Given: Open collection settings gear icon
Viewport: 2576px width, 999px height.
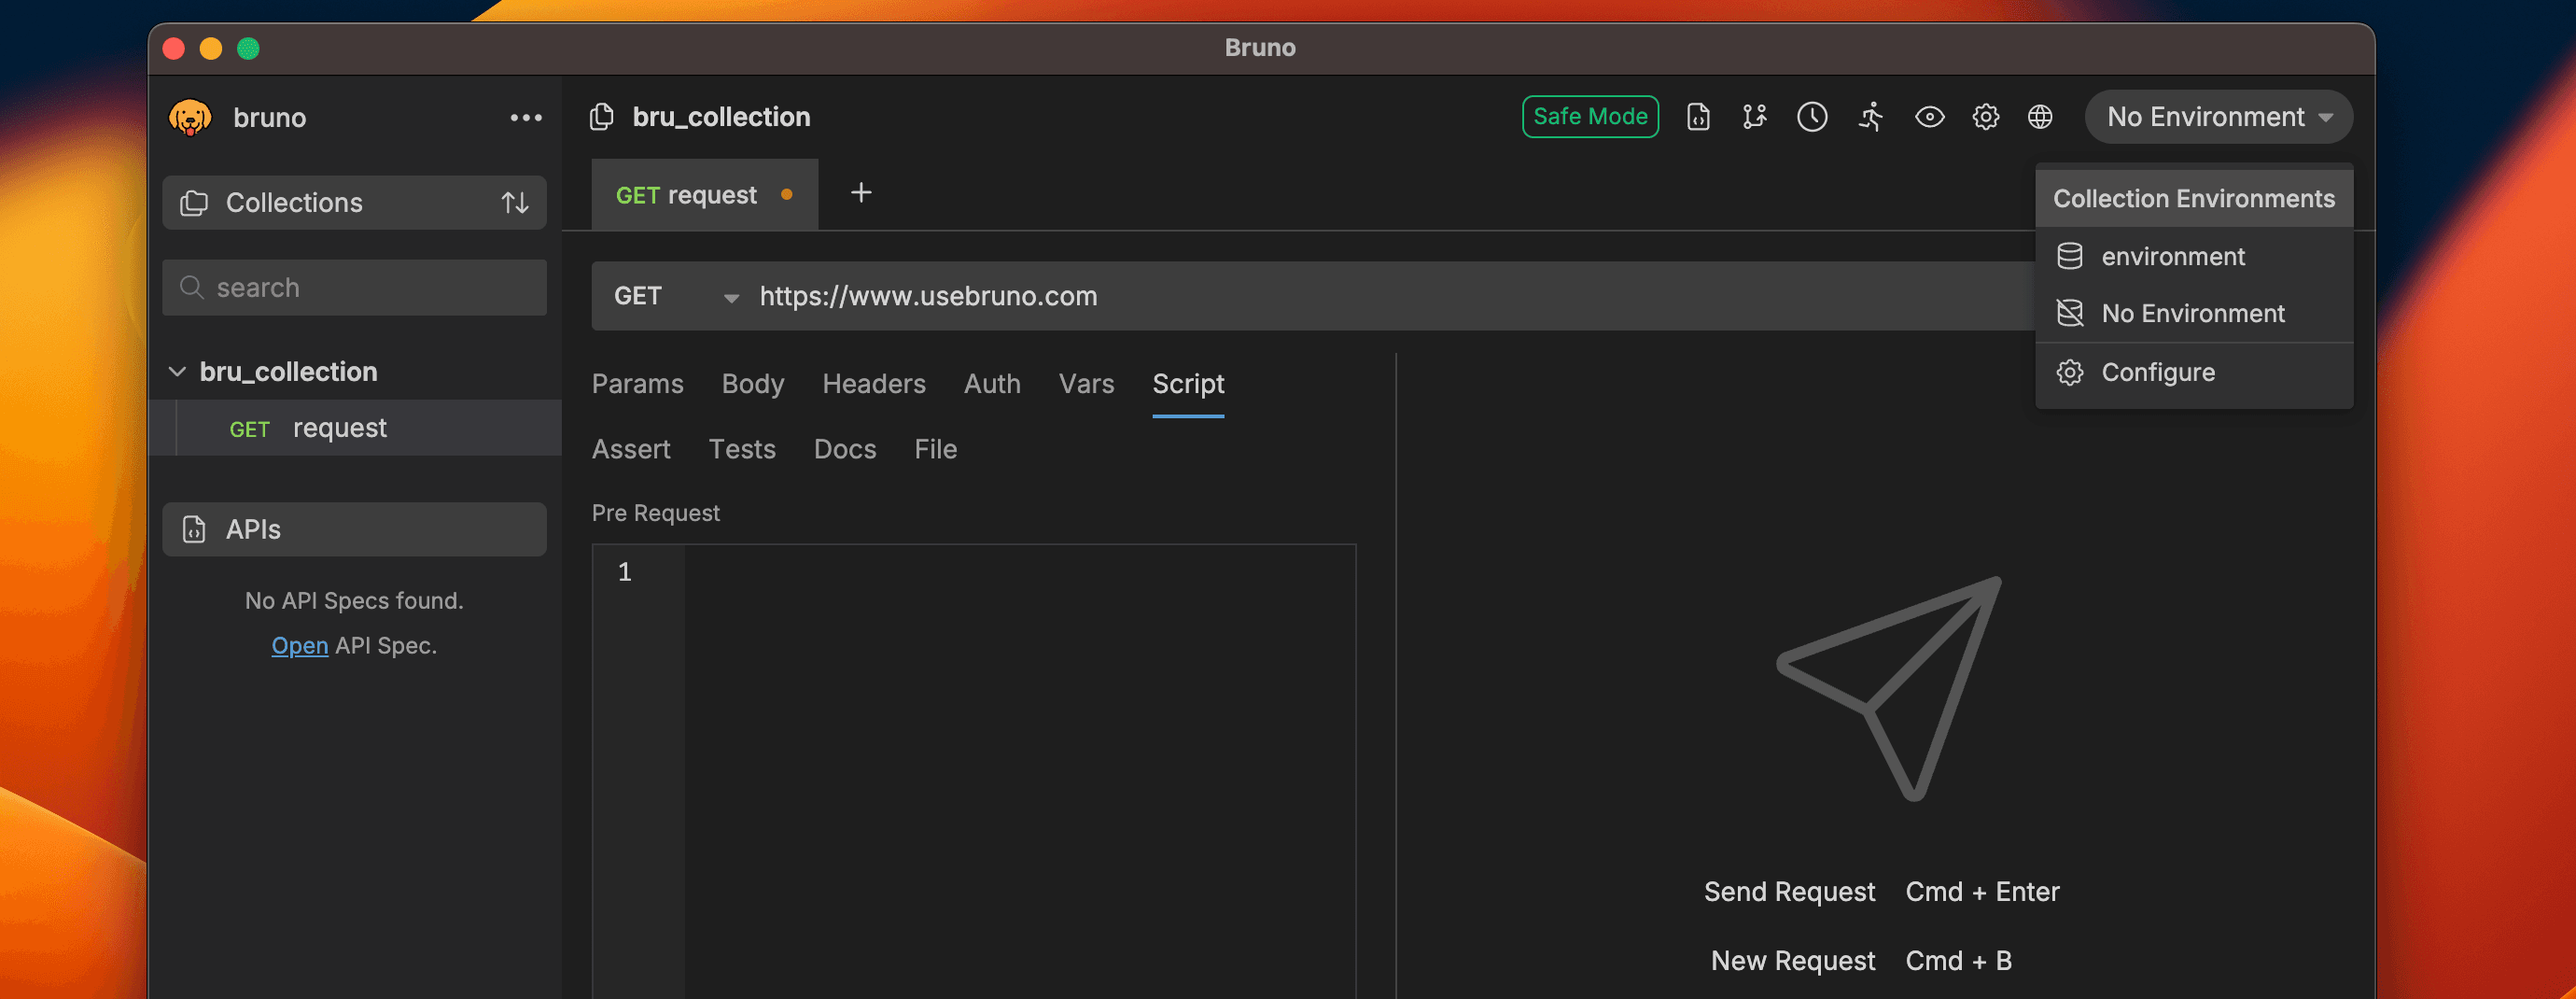Looking at the screenshot, I should tap(1985, 117).
